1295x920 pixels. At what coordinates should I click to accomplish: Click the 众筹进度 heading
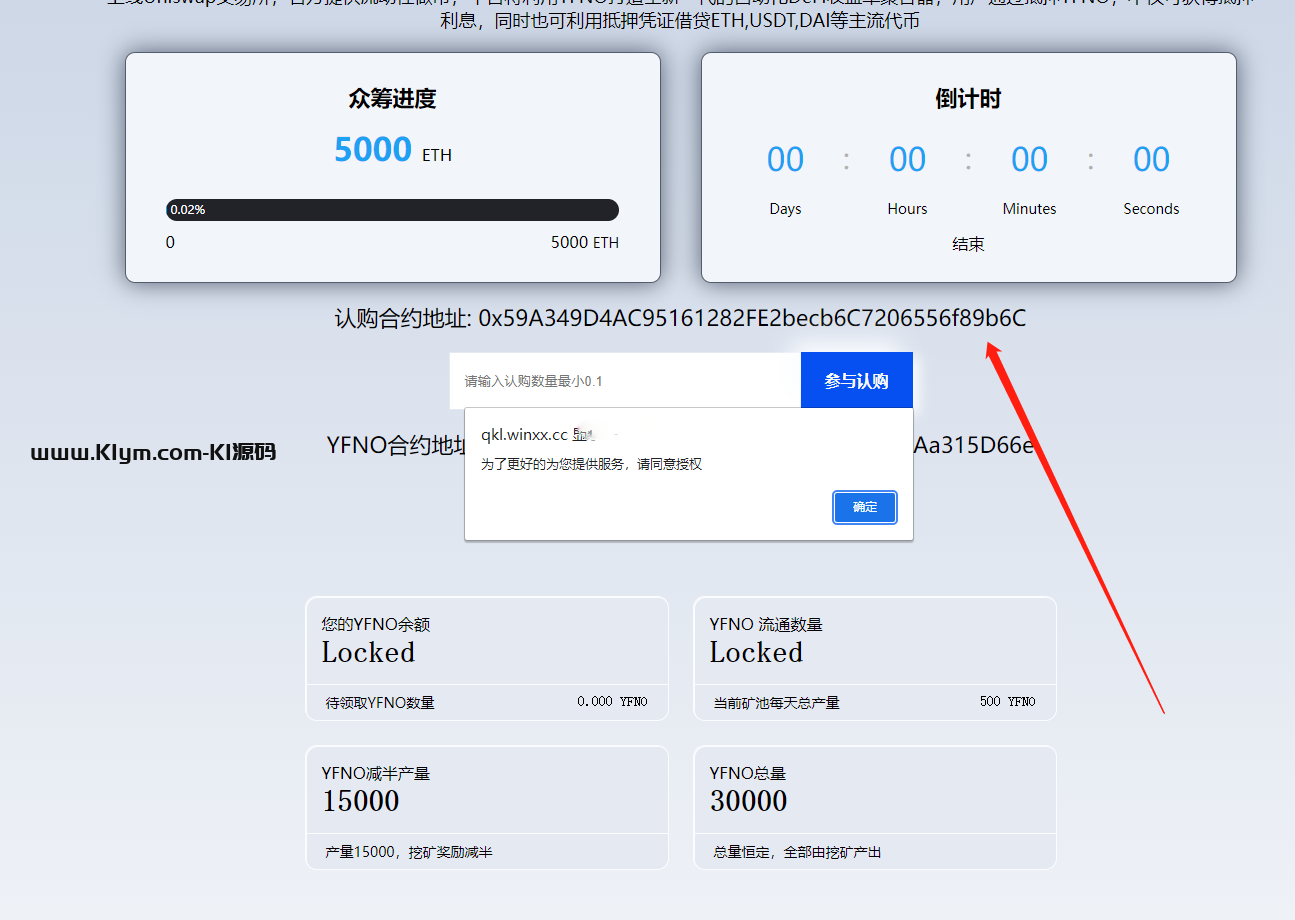(392, 99)
